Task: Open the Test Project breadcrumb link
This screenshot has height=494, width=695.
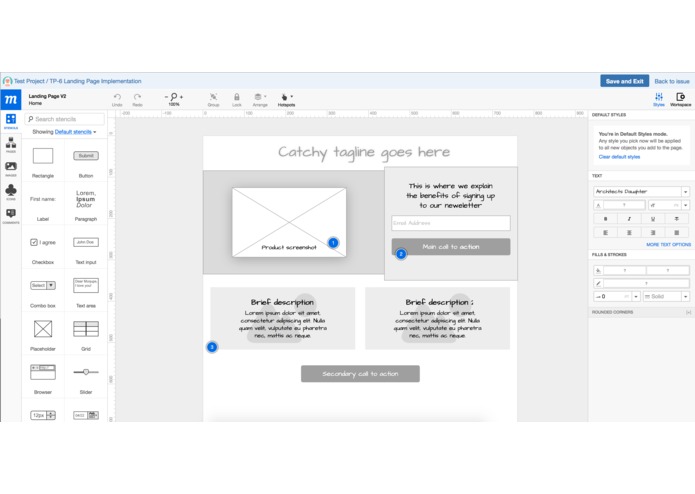Action: [x=29, y=81]
